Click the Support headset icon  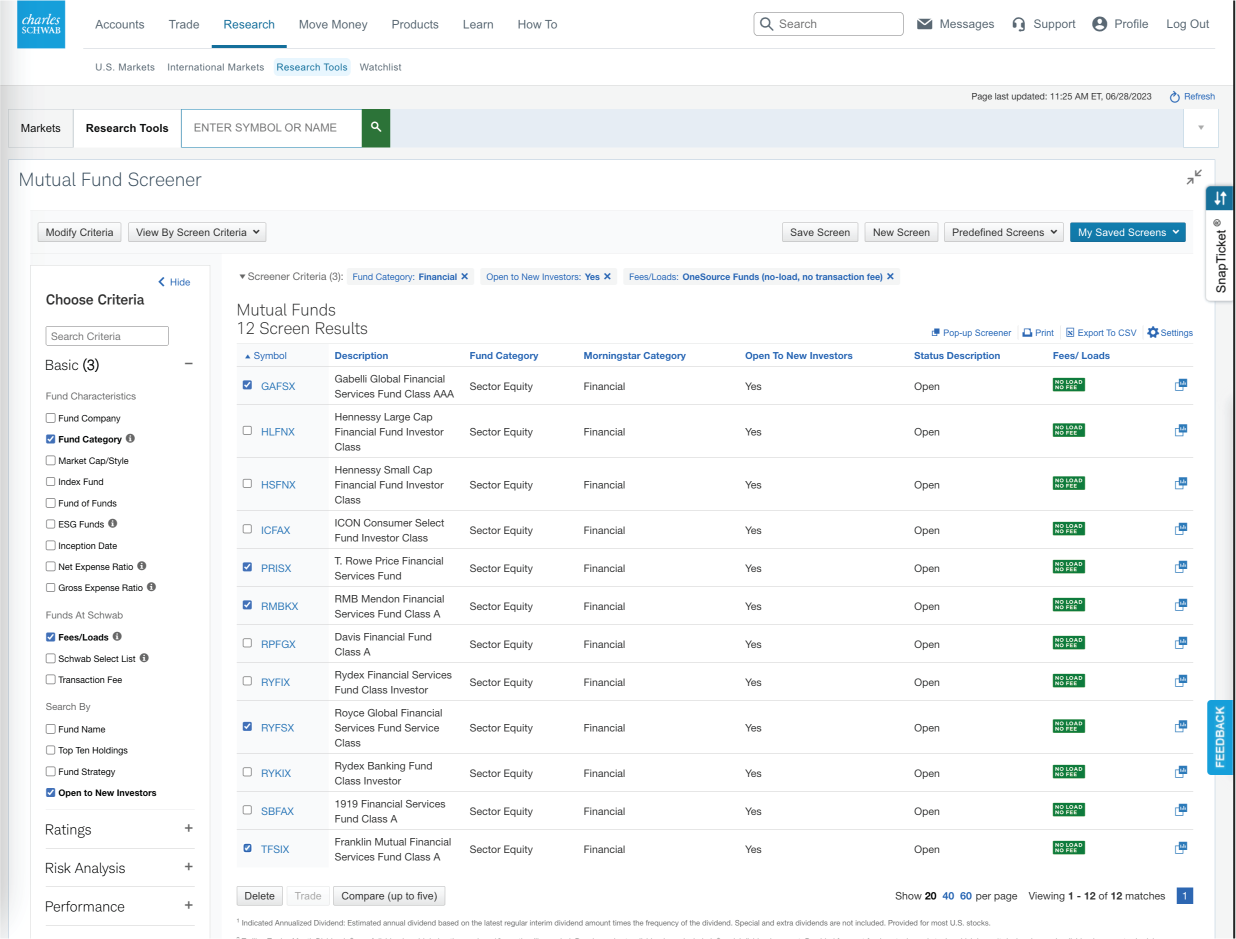point(1019,24)
